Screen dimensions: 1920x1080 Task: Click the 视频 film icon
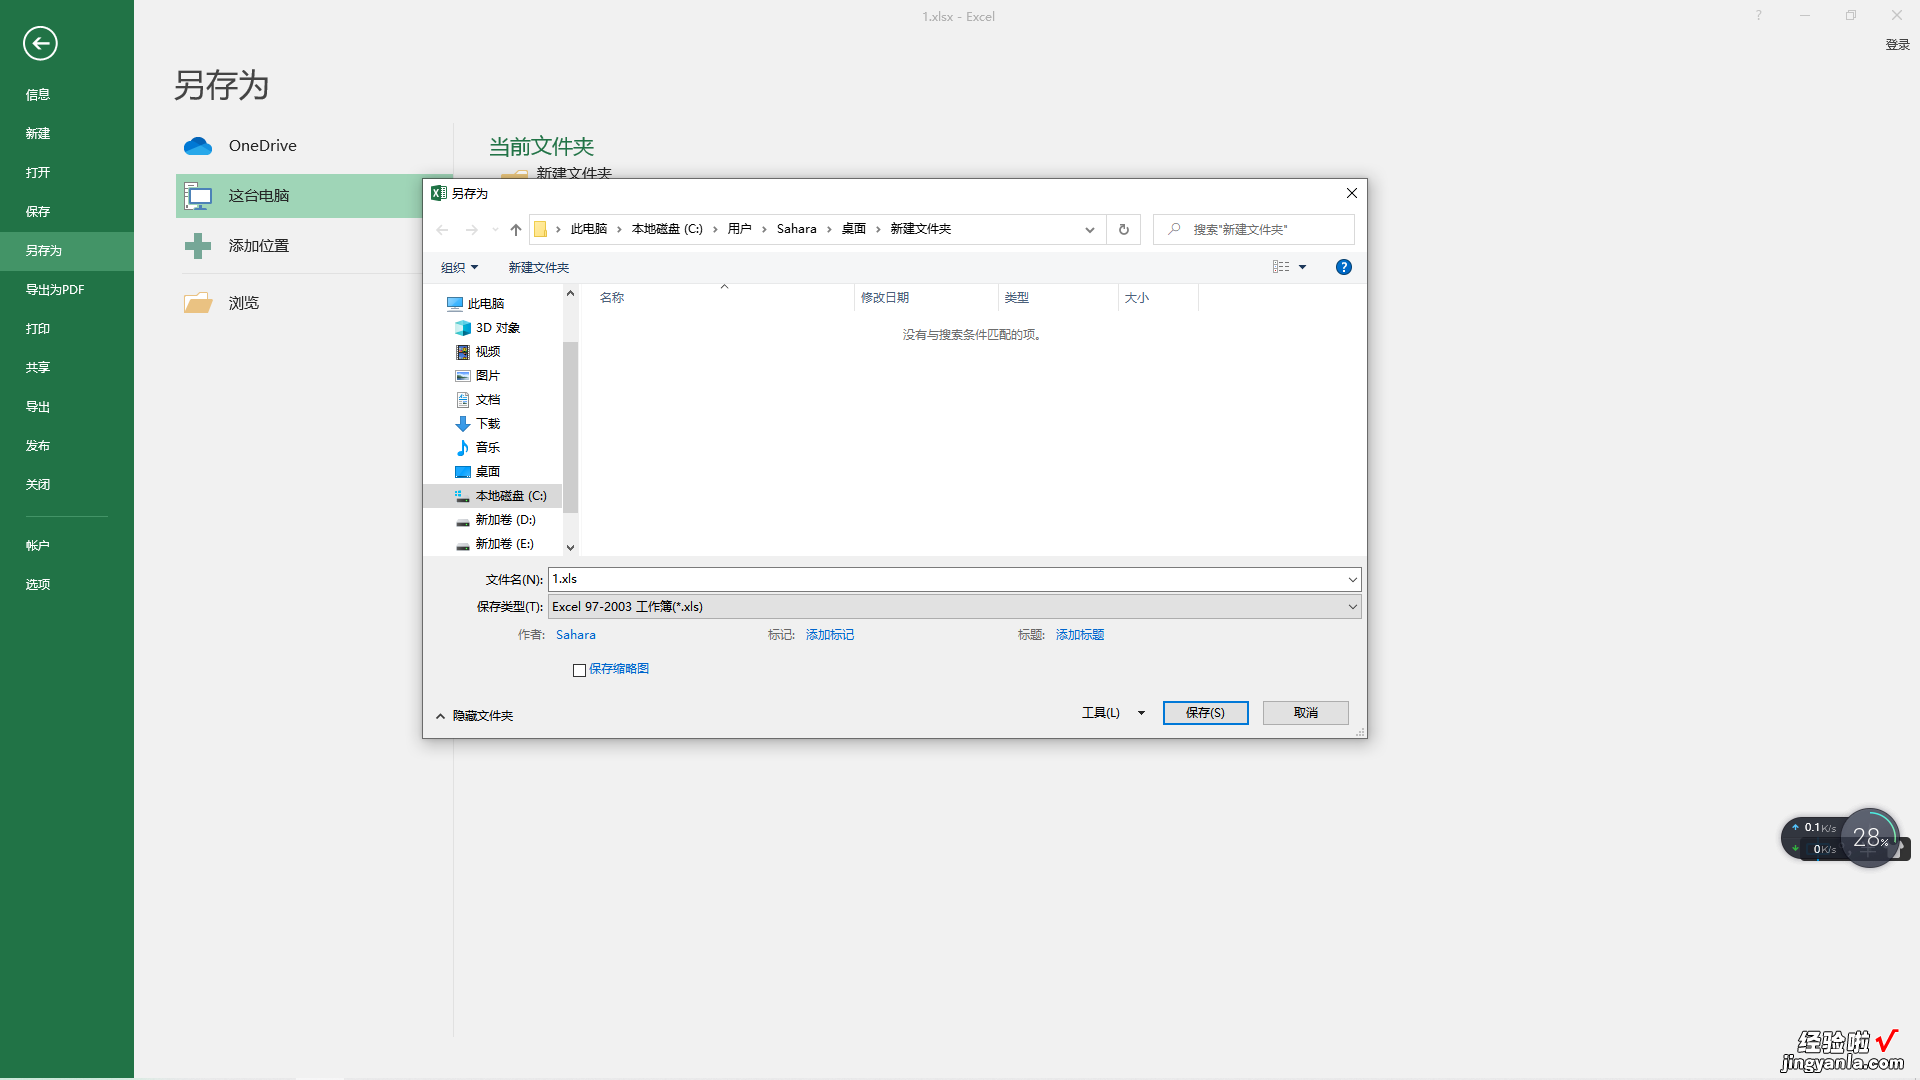point(463,352)
